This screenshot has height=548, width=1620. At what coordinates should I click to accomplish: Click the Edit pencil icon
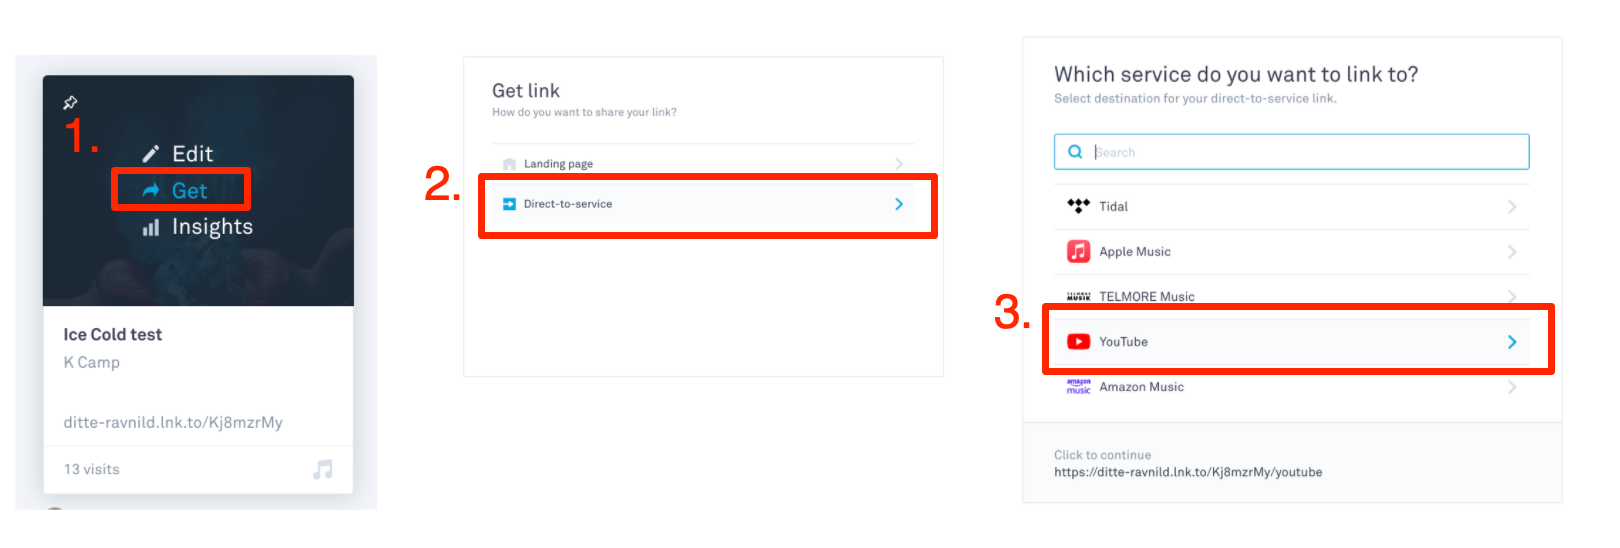tap(151, 154)
